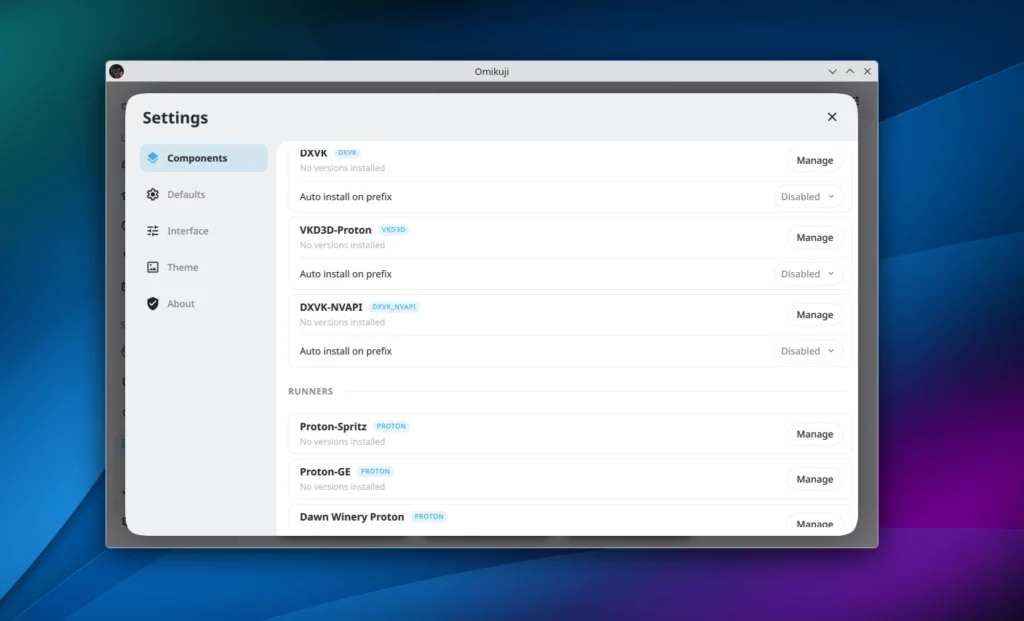Image resolution: width=1024 pixels, height=621 pixels.
Task: Click the Proton-Spritz runner name
Action: click(333, 426)
